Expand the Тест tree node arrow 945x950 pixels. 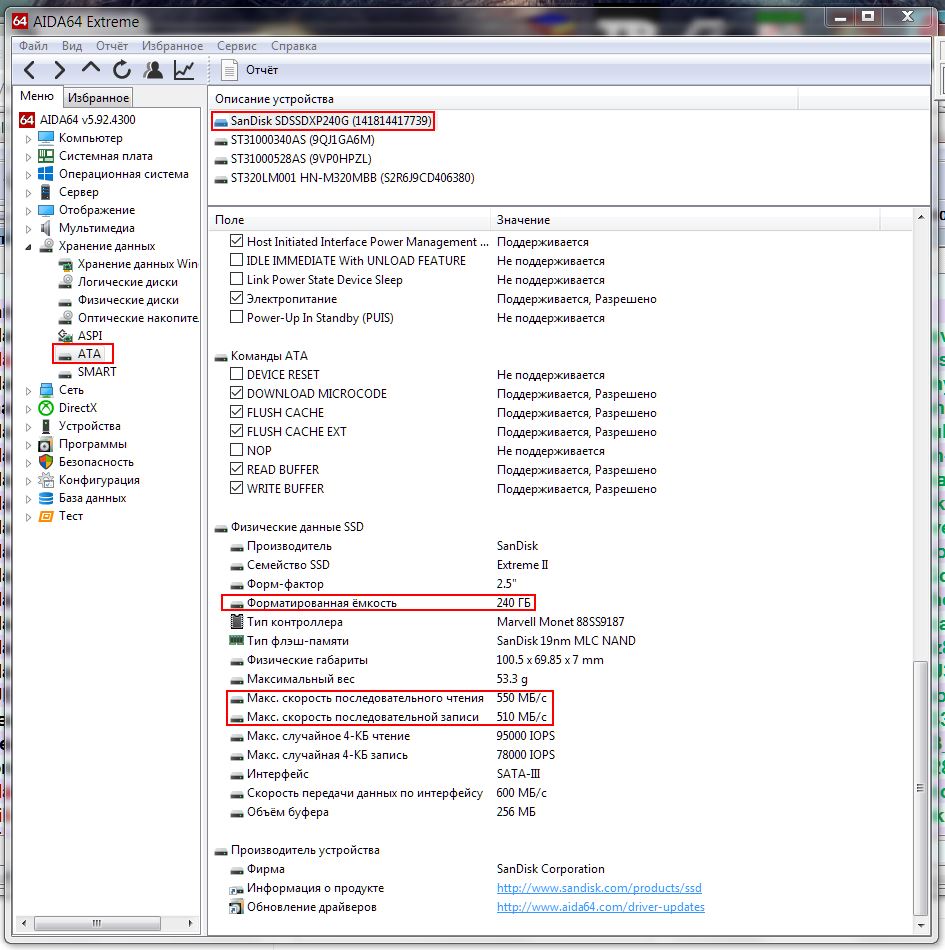28,517
